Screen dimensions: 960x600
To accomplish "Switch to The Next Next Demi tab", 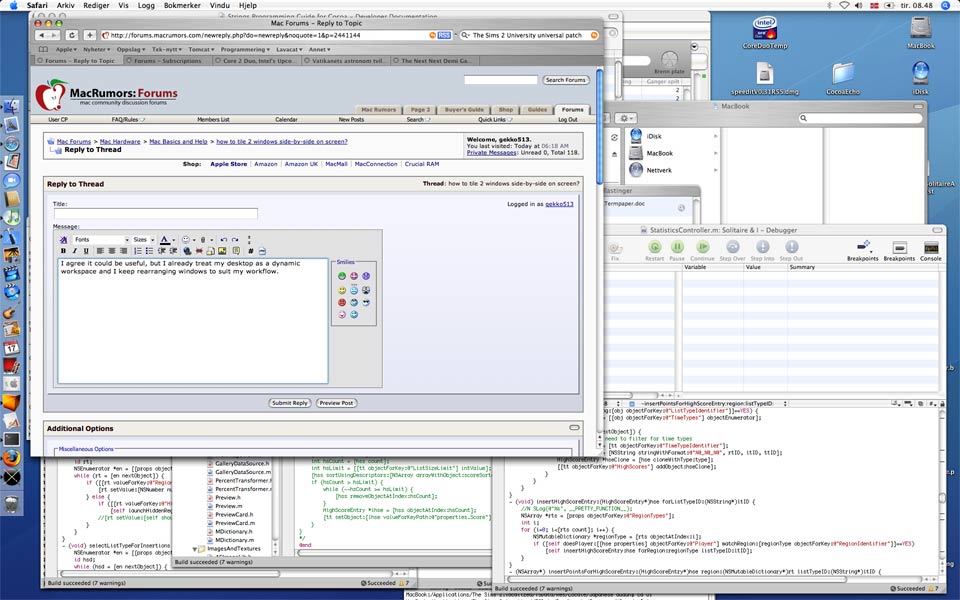I will tap(434, 61).
